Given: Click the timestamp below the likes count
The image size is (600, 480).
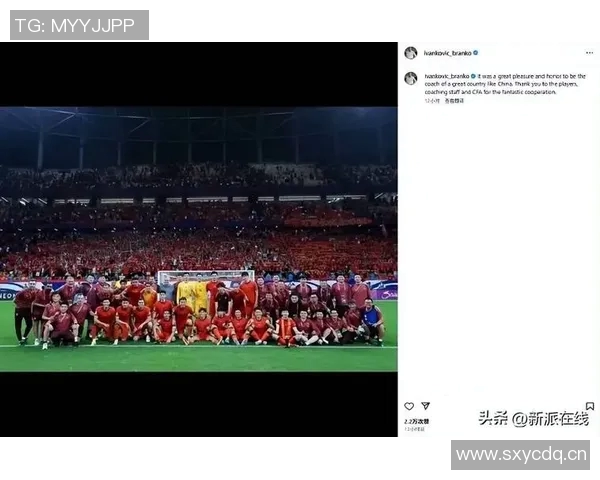Looking at the screenshot, I should 414,429.
